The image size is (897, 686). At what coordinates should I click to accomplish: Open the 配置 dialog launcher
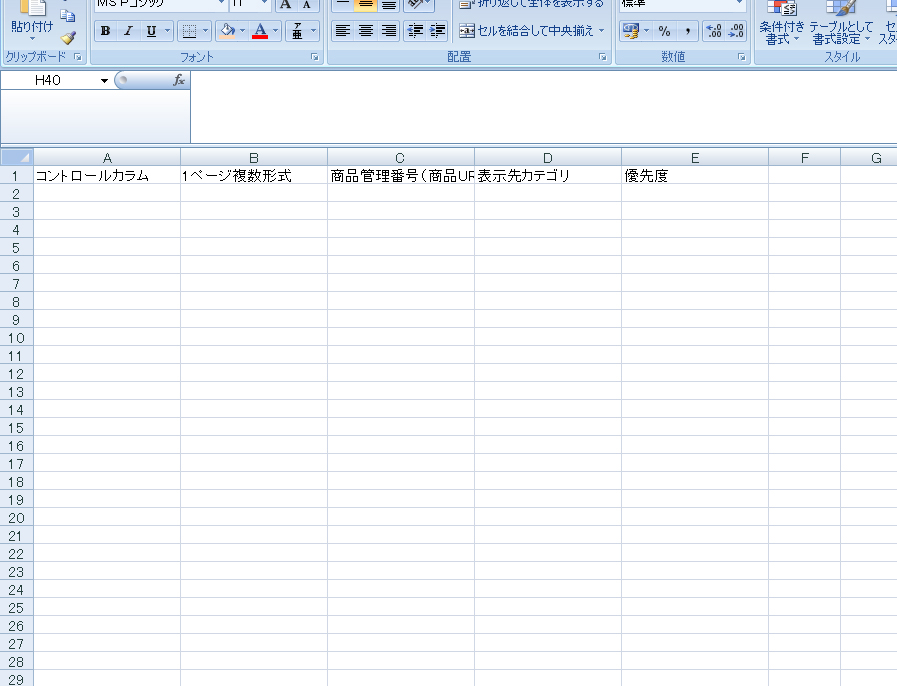tap(602, 57)
